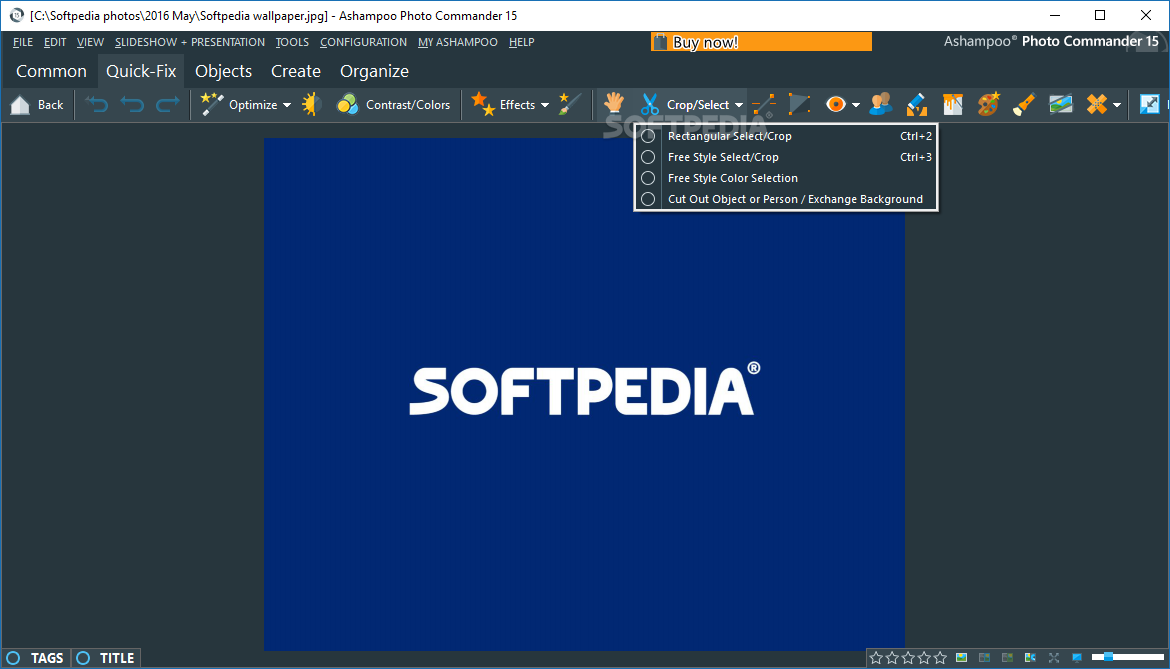The width and height of the screenshot is (1170, 669).
Task: Click the redo arrow icon
Action: pyautogui.click(x=168, y=105)
